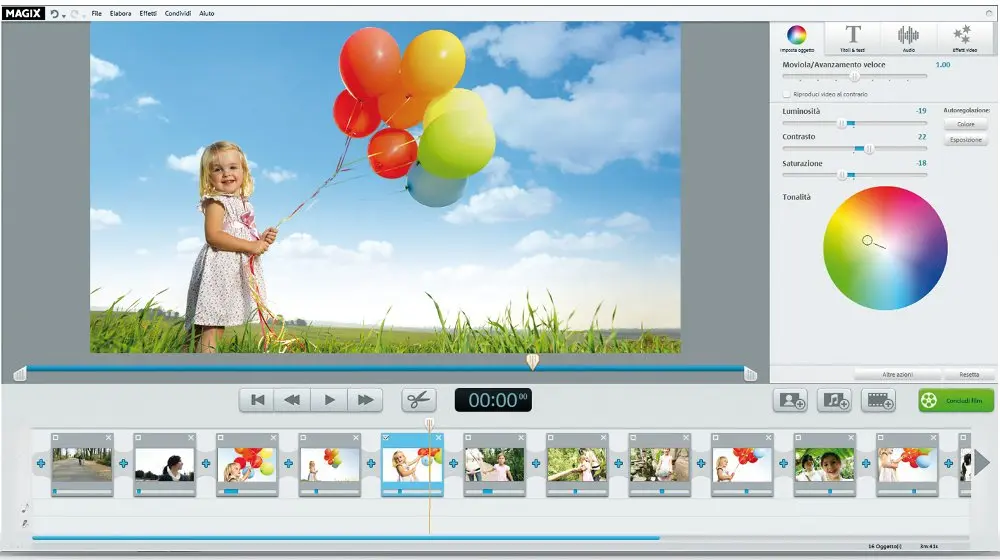Click the preview playhead marker under the video
This screenshot has width=1000, height=560.
[x=533, y=362]
